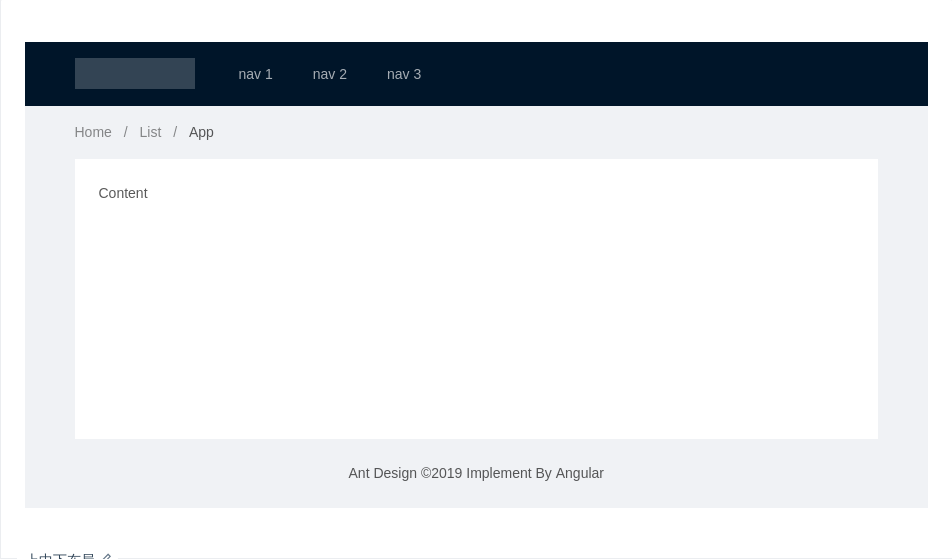
Task: Click the logo placeholder in the header
Action: point(134,73)
